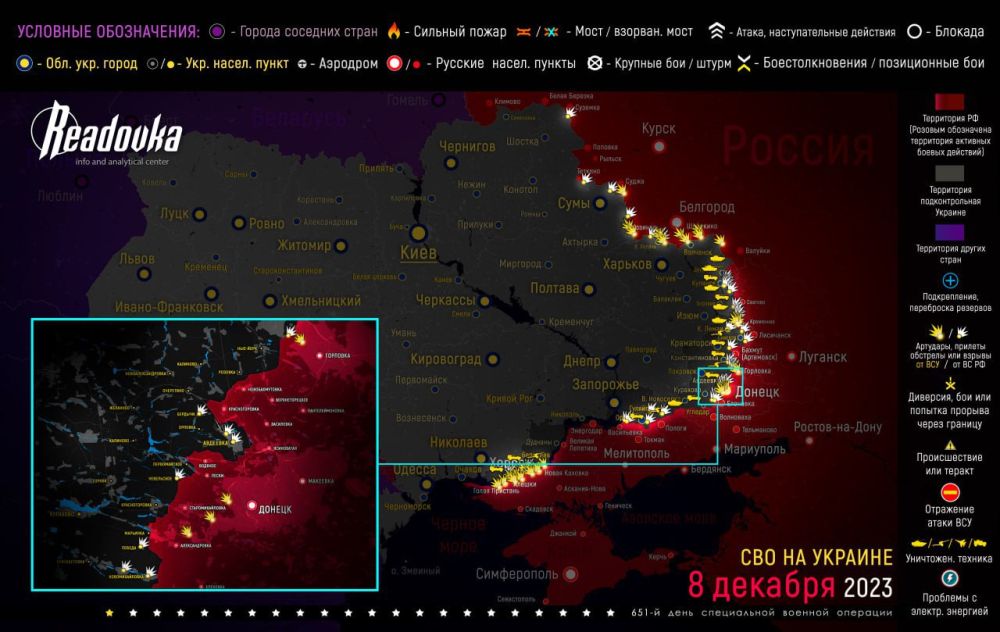Click the Киев city label
This screenshot has width=1000, height=632.
click(418, 253)
